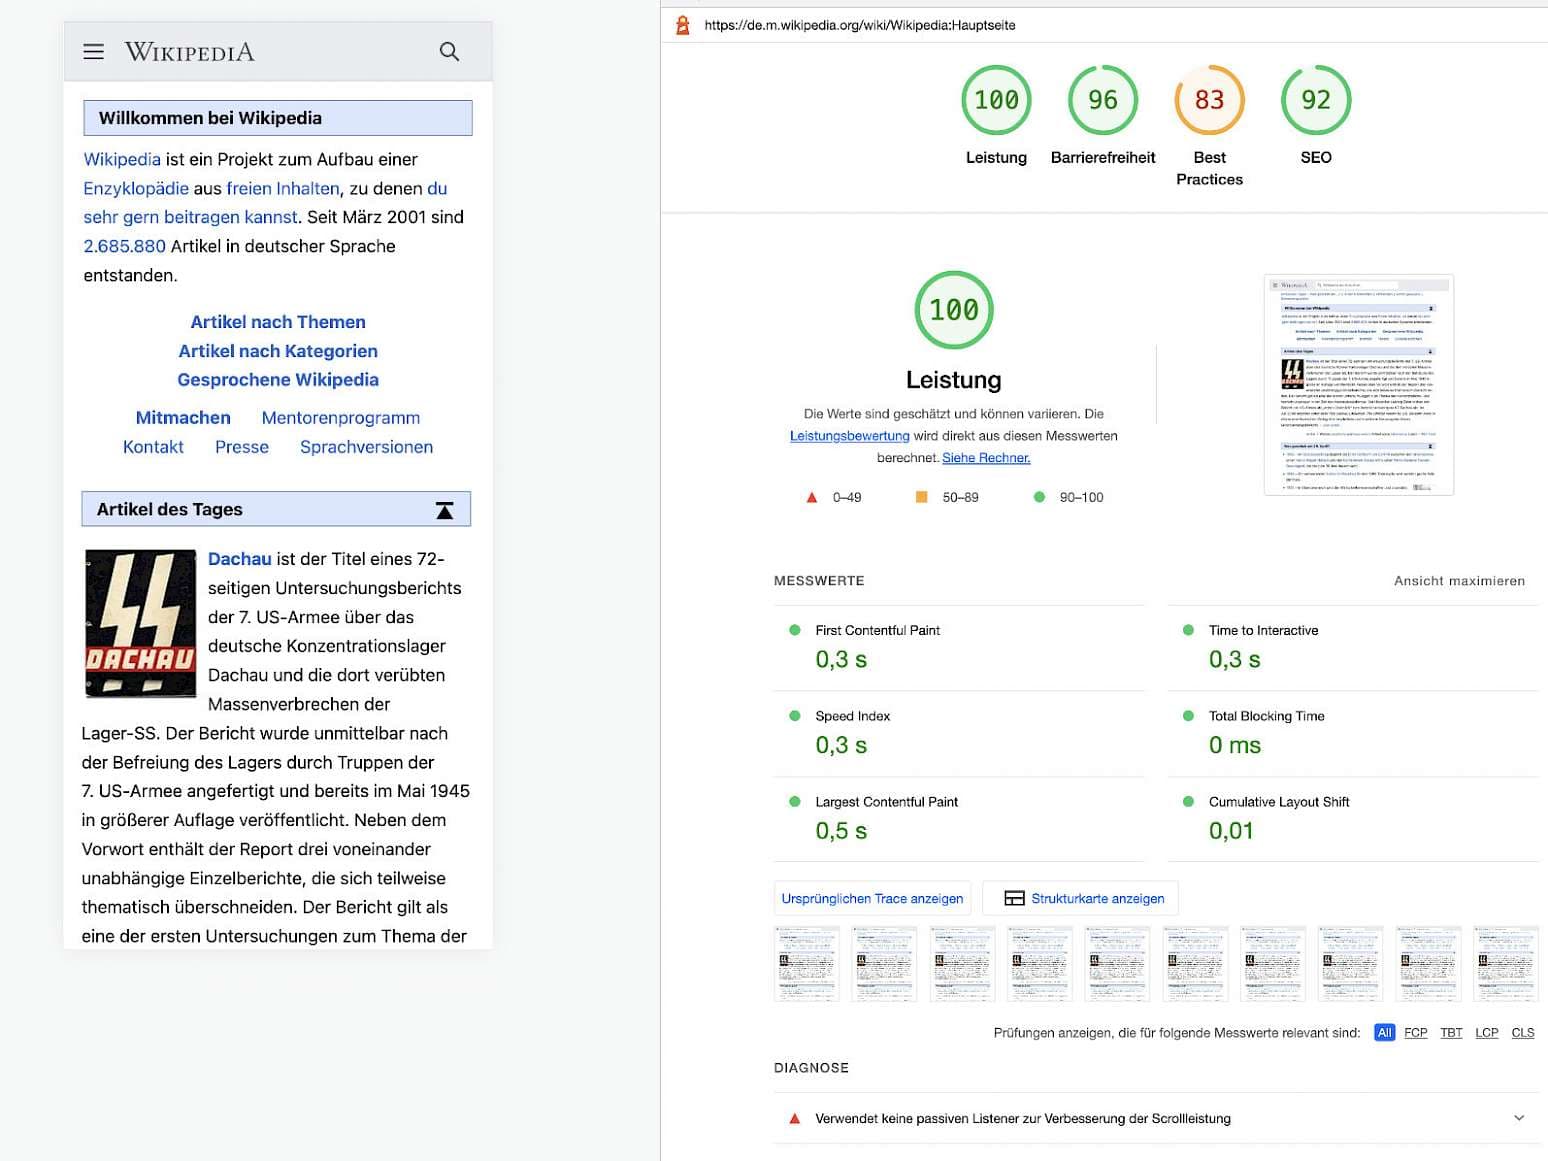This screenshot has width=1548, height=1161.
Task: Jump to the Leistung score gauge at top
Action: (x=996, y=100)
